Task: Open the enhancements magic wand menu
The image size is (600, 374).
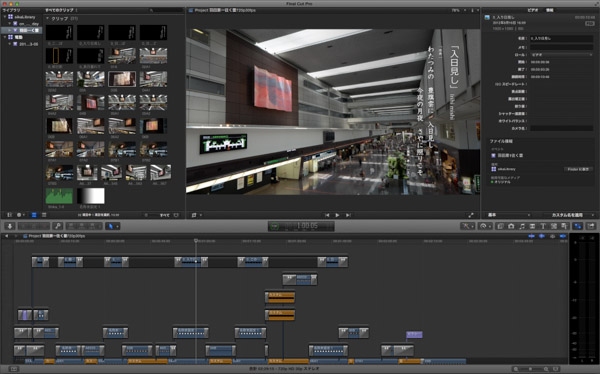Action: (x=467, y=226)
